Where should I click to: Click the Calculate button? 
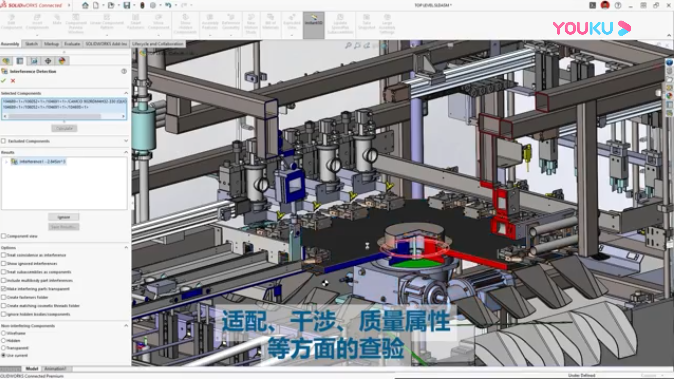pyautogui.click(x=64, y=128)
